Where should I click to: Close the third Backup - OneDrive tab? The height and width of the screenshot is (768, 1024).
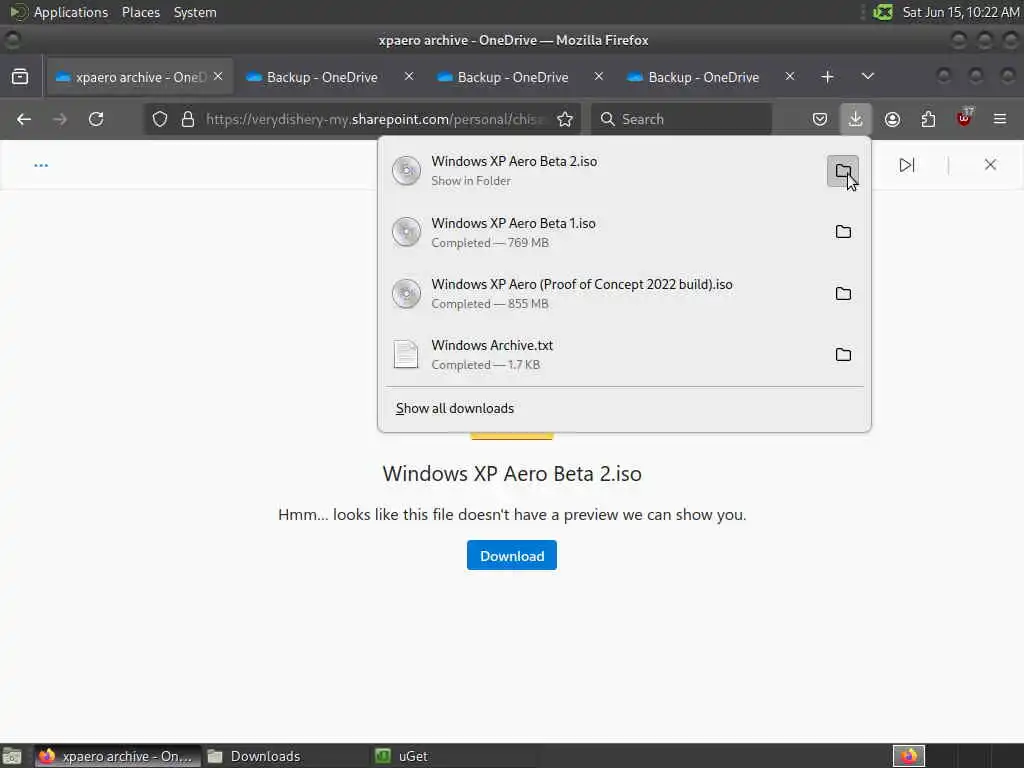(790, 76)
